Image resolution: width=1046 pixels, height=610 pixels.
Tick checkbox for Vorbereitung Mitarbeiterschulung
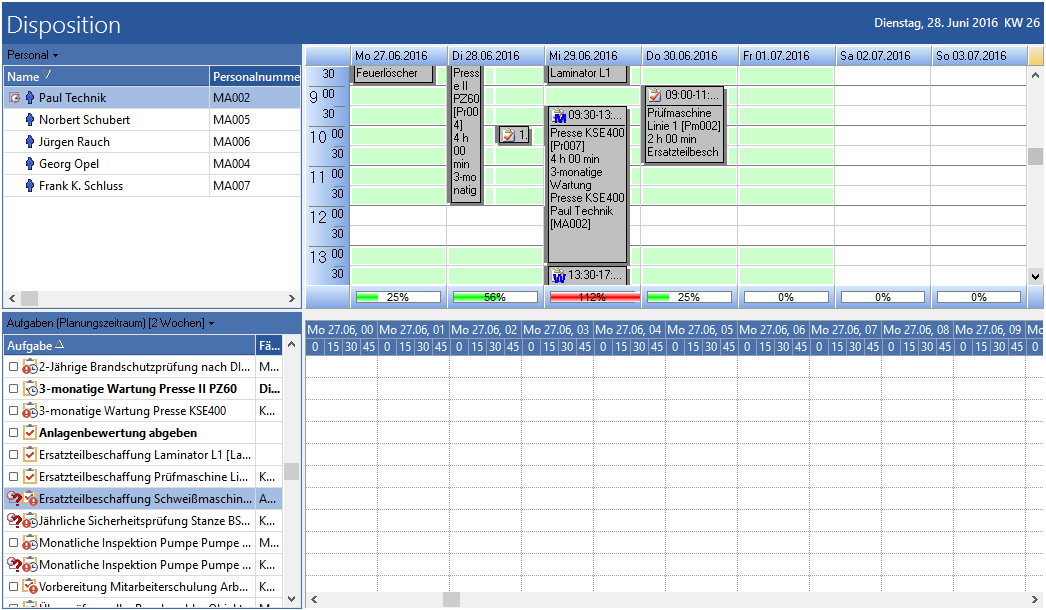(13, 587)
